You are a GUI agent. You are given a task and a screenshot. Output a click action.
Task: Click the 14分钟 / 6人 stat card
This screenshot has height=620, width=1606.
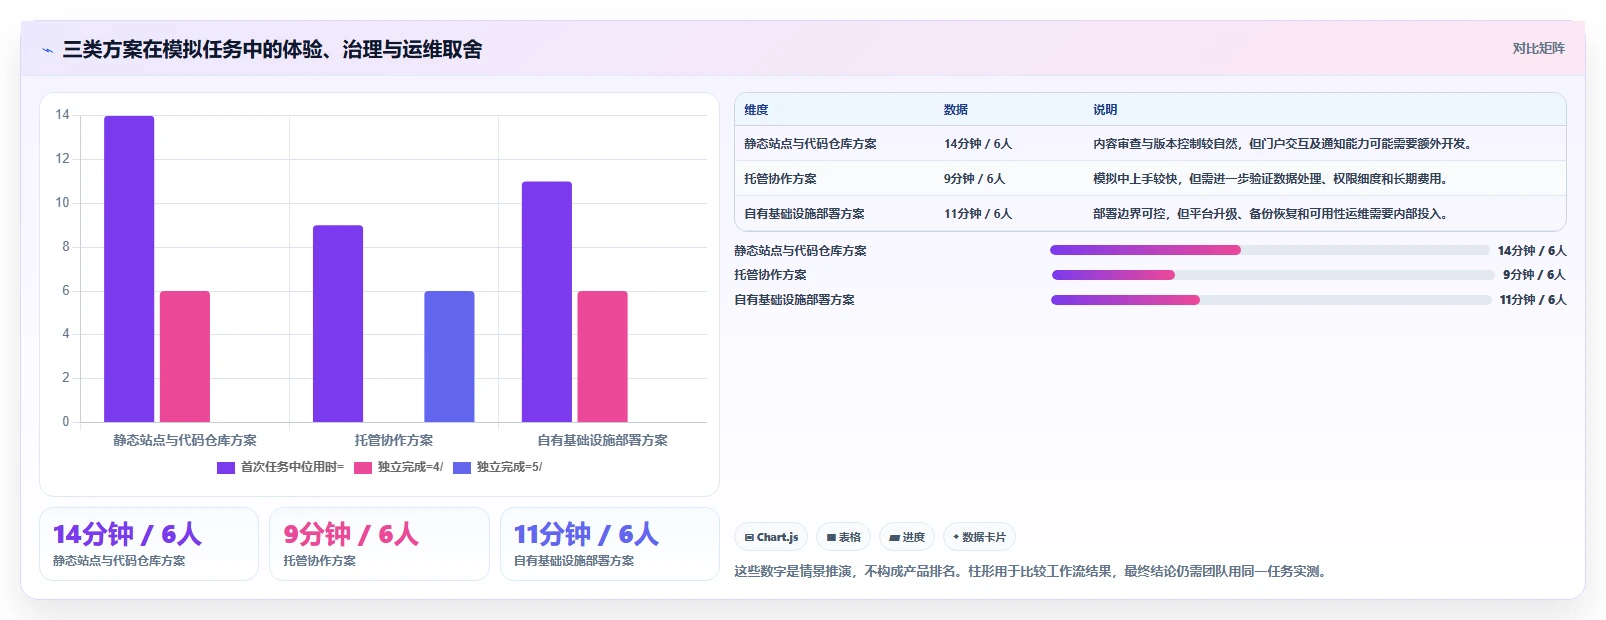[149, 544]
